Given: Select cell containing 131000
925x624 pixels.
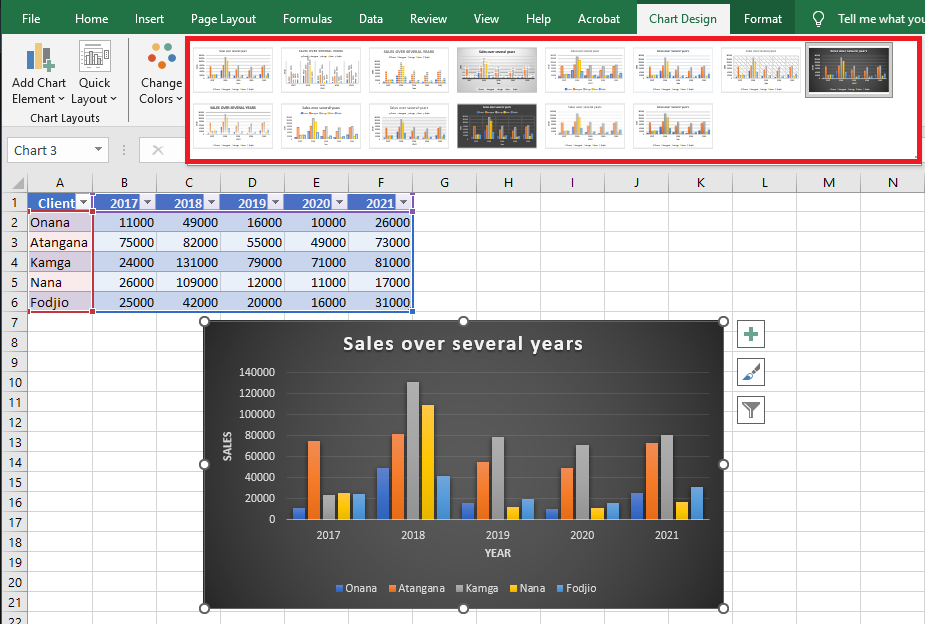Looking at the screenshot, I should point(188,262).
